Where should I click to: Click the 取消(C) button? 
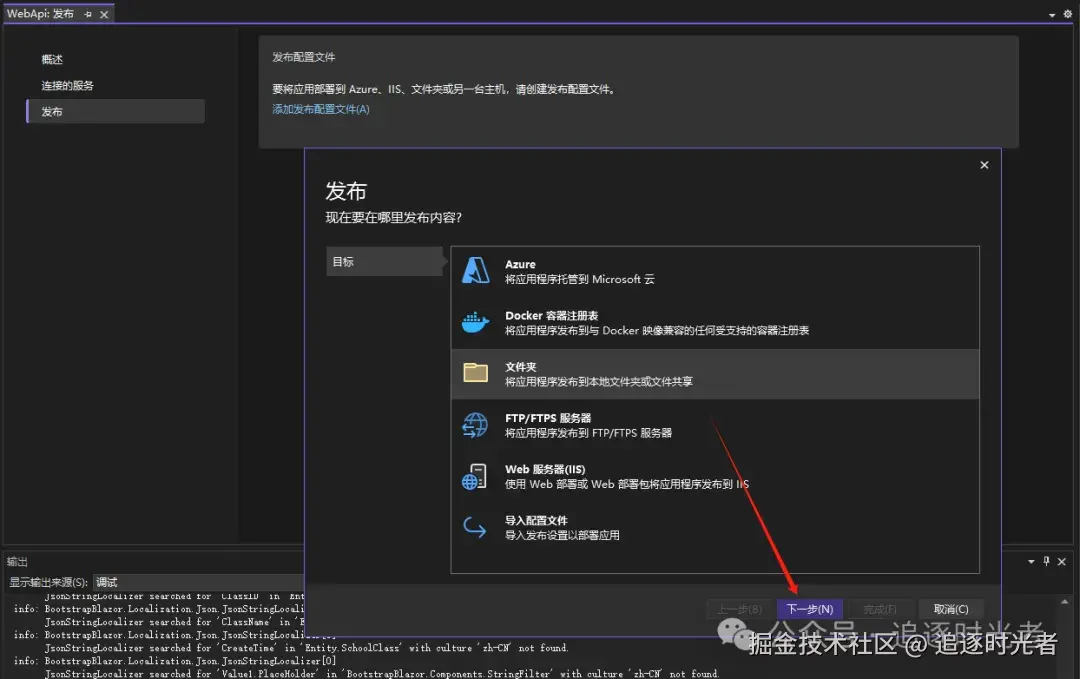(x=951, y=609)
